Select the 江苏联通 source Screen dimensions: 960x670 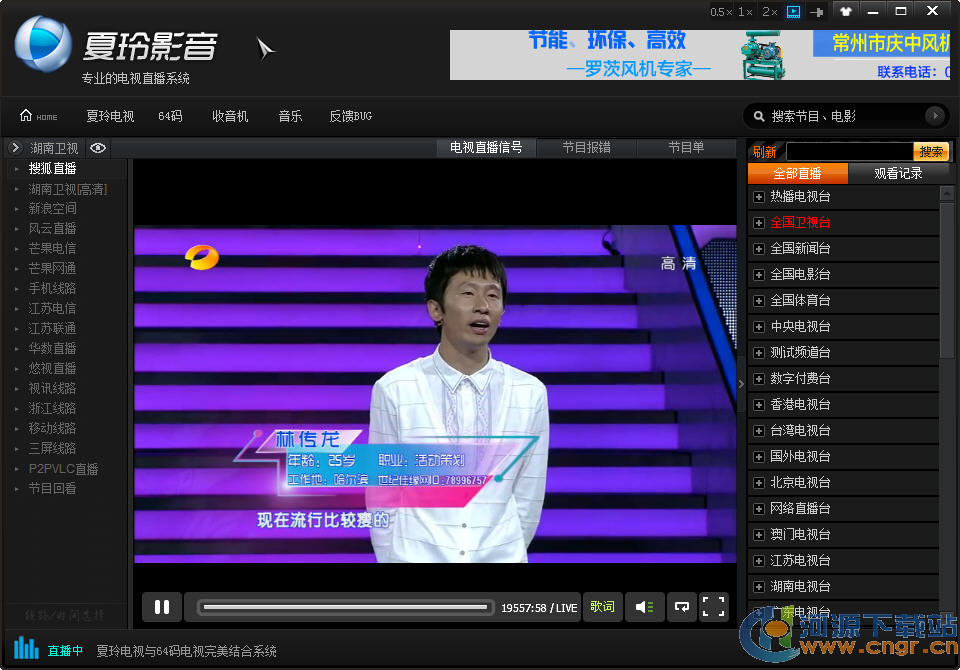tap(53, 328)
